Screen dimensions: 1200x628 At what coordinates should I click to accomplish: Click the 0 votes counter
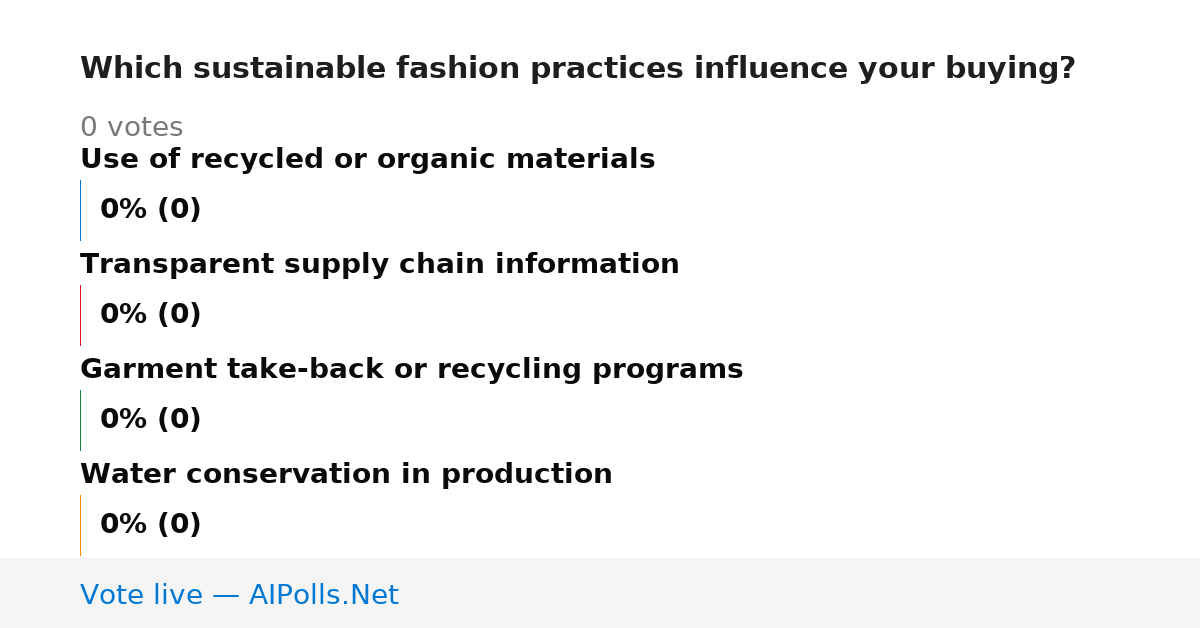[x=131, y=127]
